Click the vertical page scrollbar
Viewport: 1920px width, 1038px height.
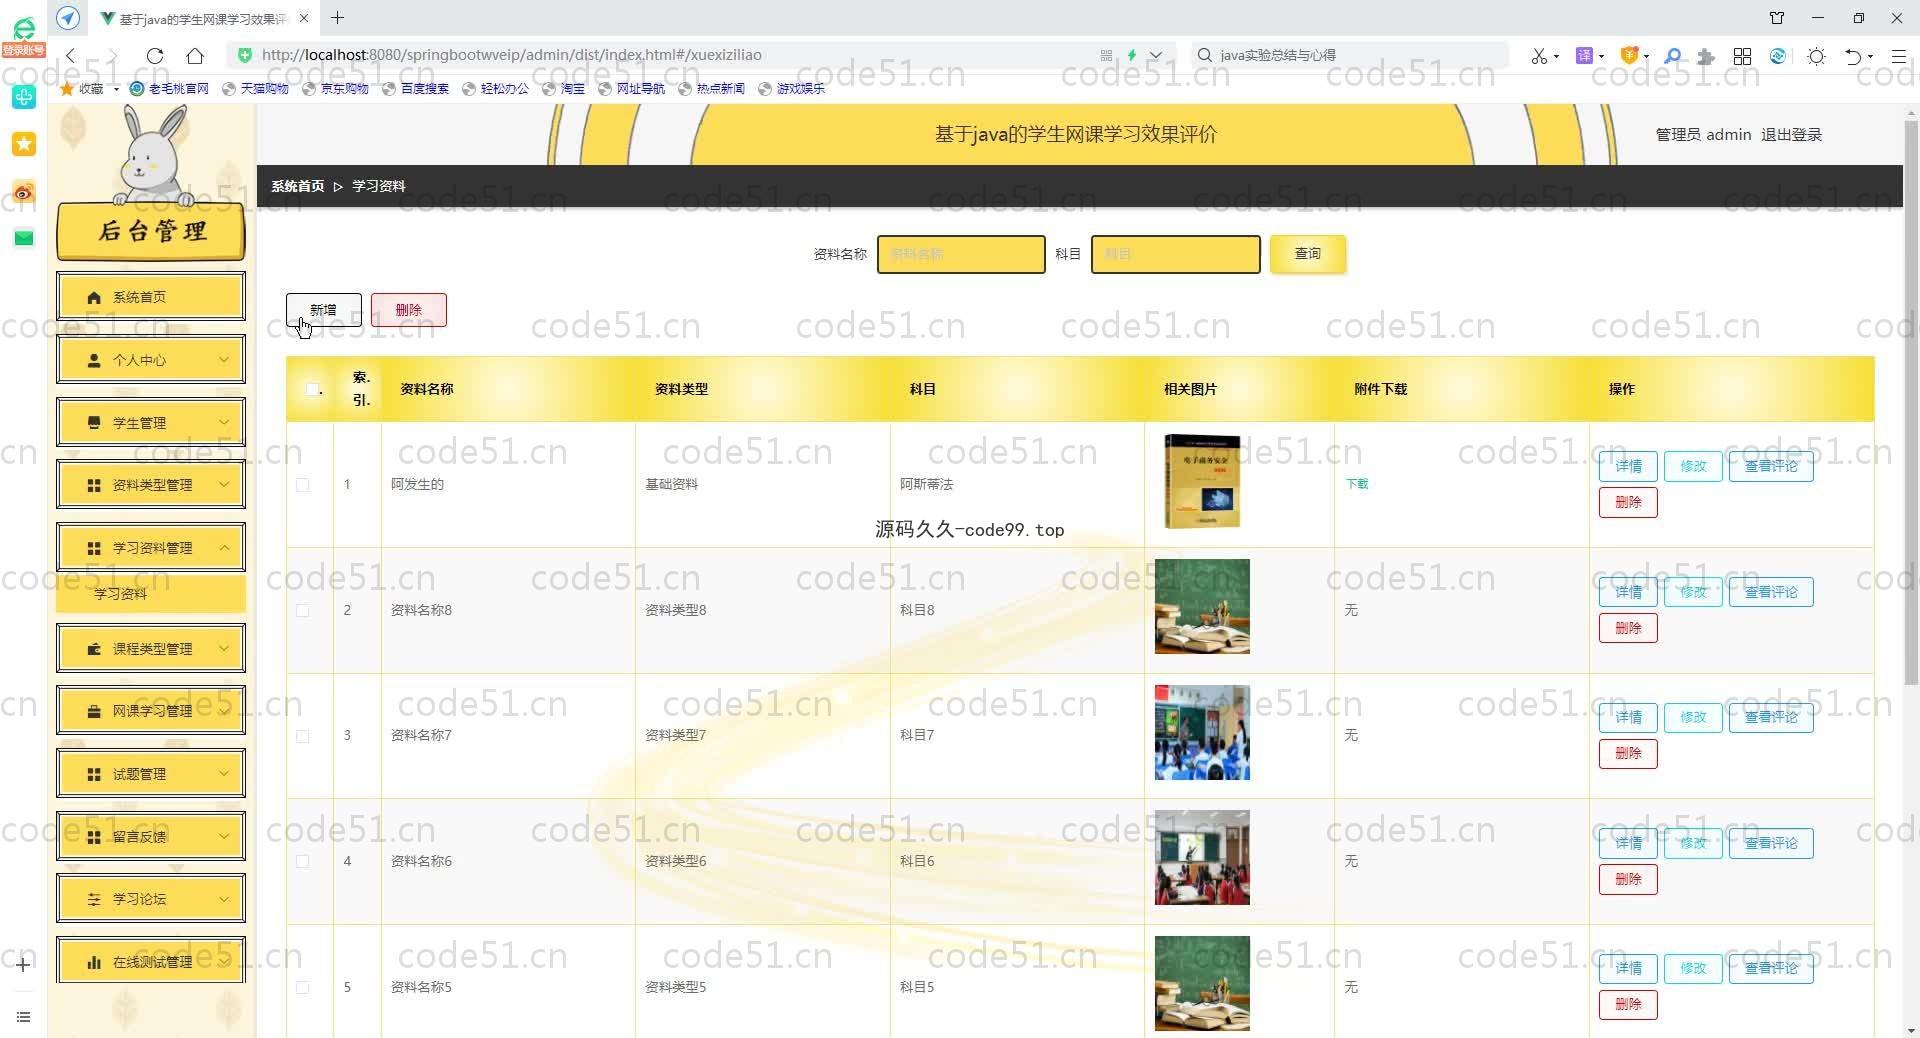click(x=1911, y=400)
